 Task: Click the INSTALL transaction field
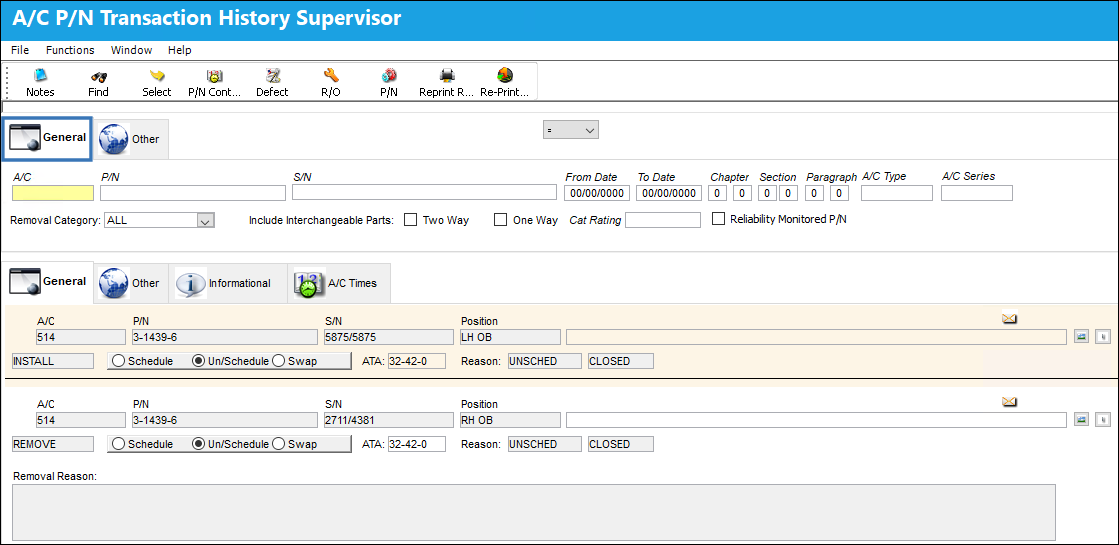pyautogui.click(x=53, y=361)
